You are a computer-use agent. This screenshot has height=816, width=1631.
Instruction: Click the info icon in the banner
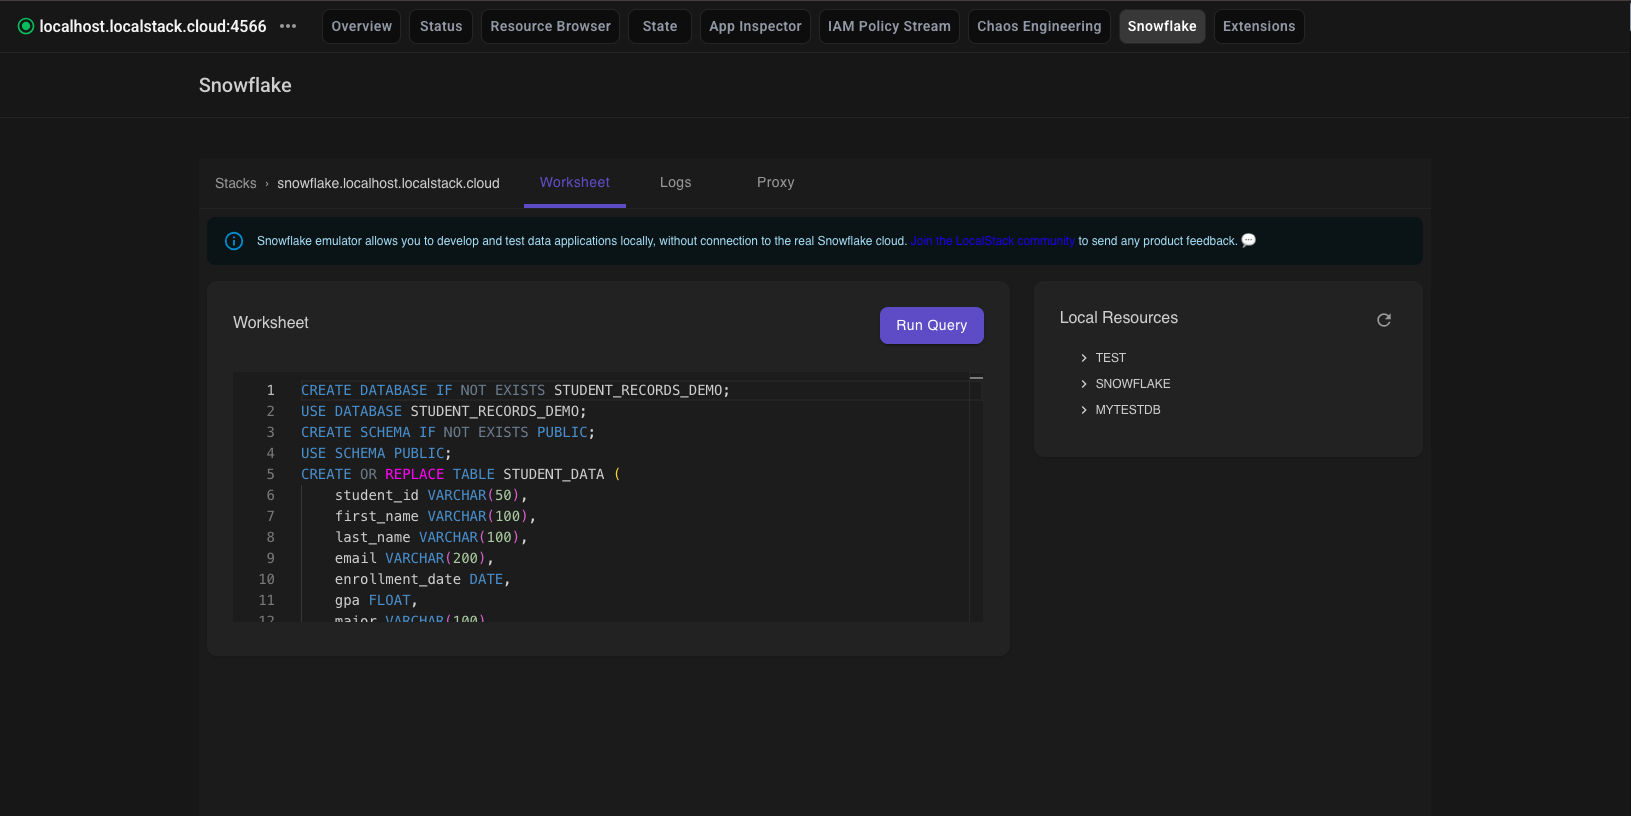[x=234, y=241]
